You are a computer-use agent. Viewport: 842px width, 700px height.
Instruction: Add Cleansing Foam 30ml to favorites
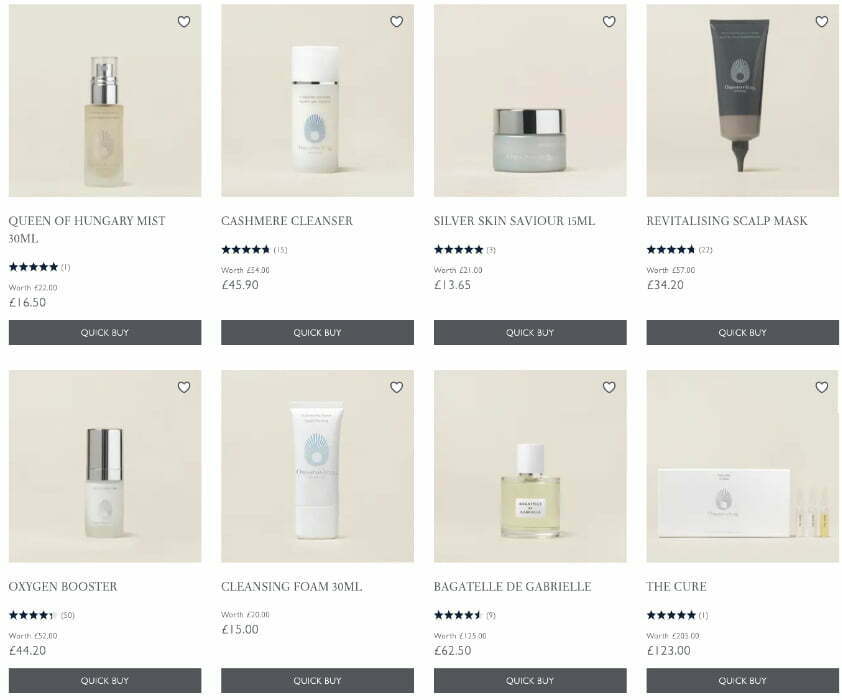click(396, 387)
